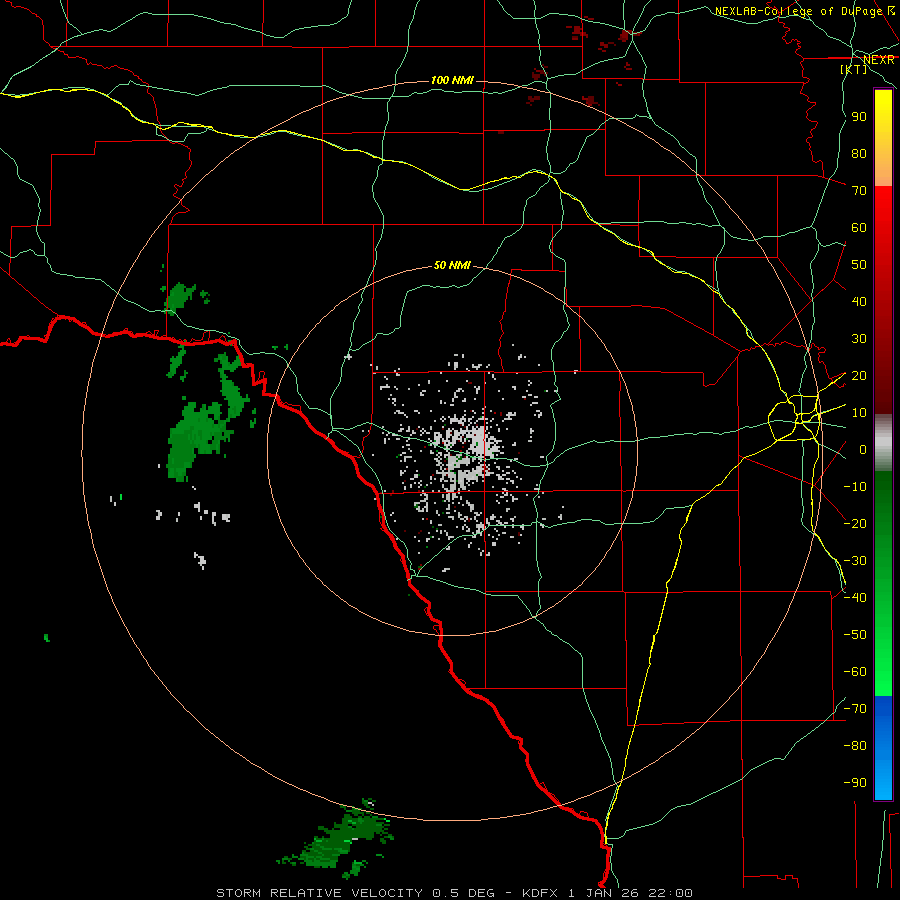Click the 50 NMI range ring label
The width and height of the screenshot is (900, 900).
[452, 265]
